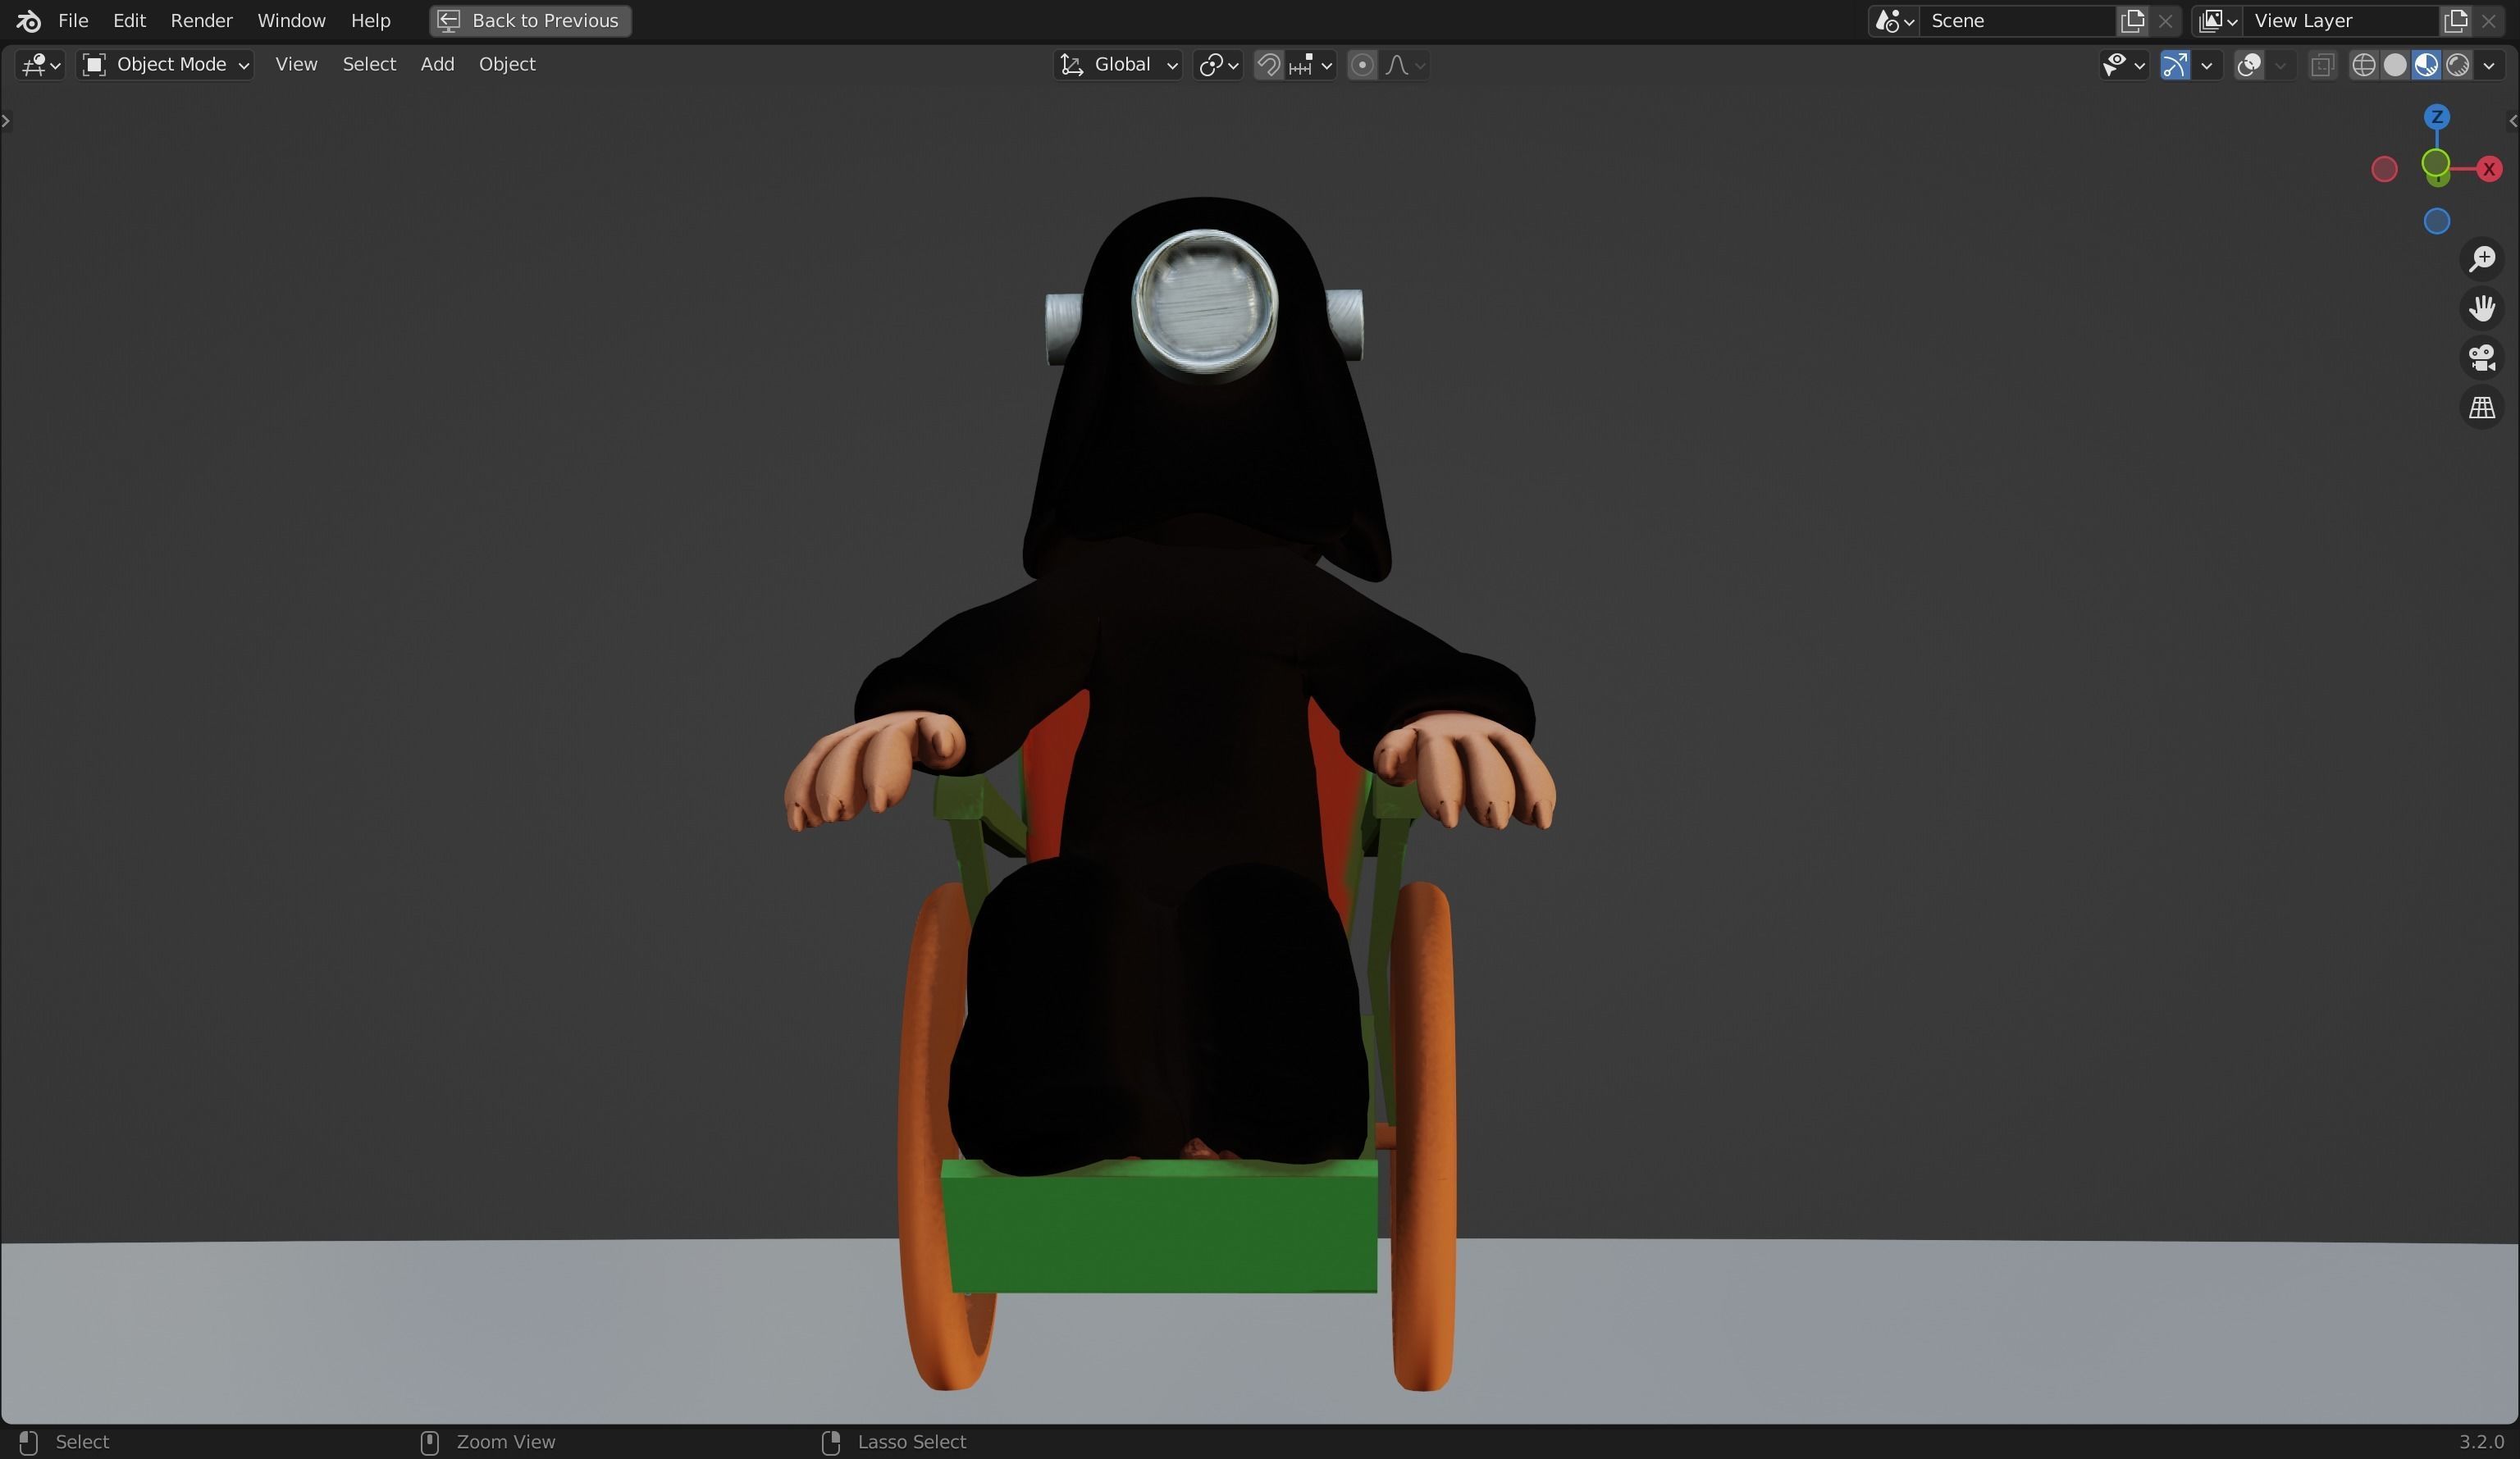
Task: Open the Add menu
Action: (437, 63)
